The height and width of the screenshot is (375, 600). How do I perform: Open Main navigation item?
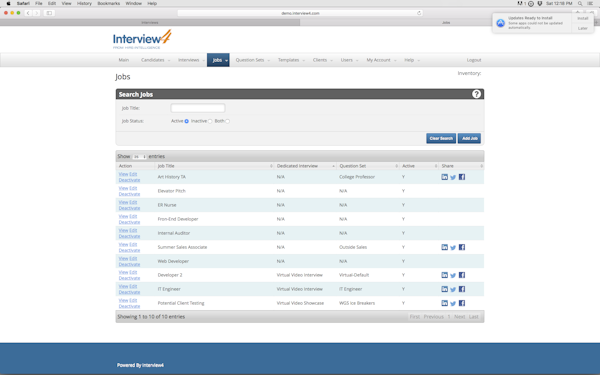tap(124, 60)
